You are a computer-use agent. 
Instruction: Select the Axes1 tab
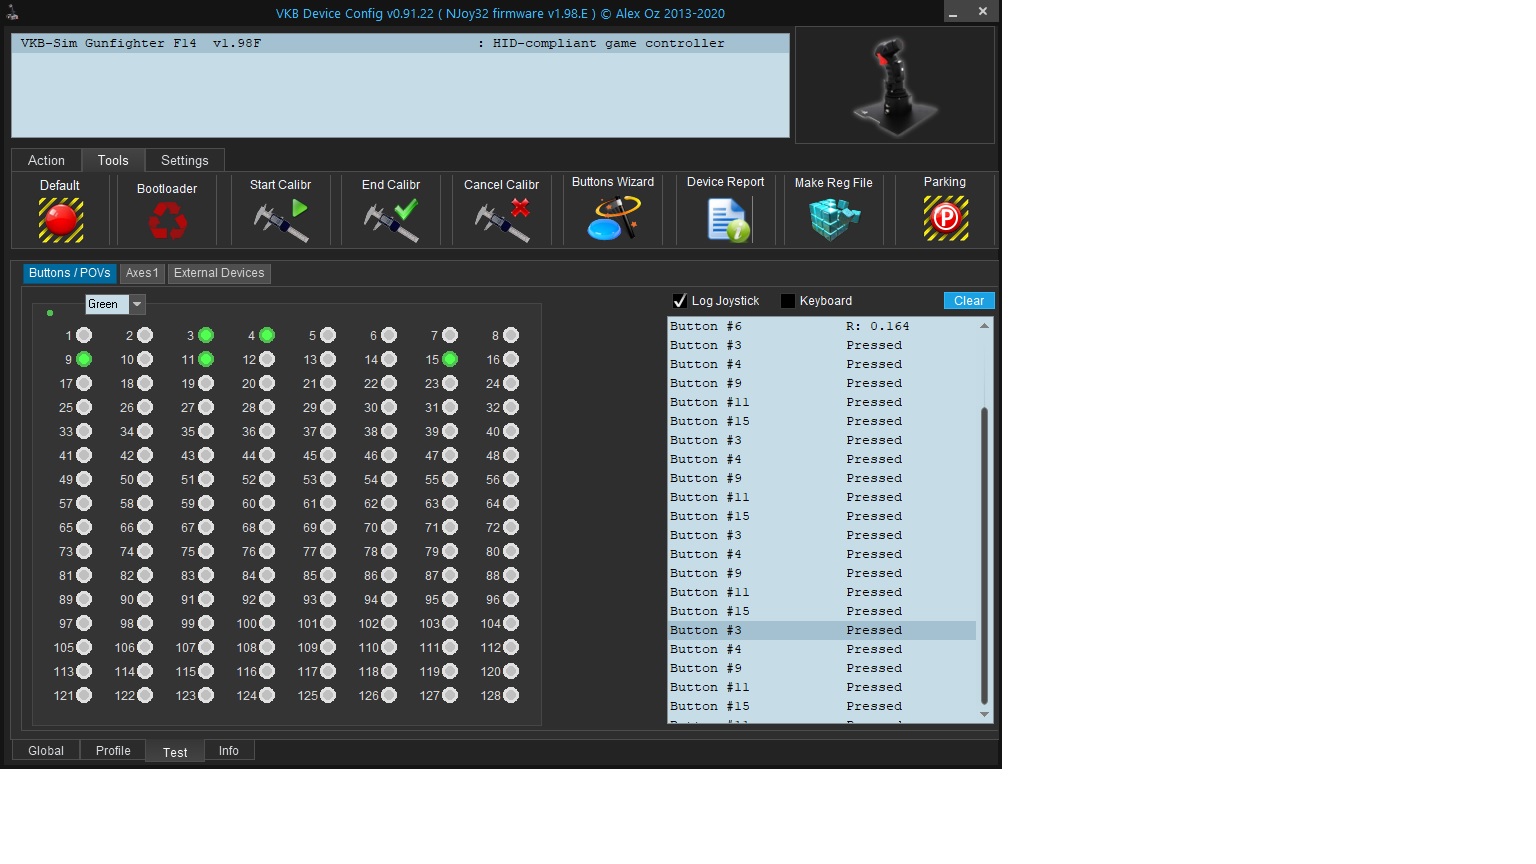click(142, 273)
